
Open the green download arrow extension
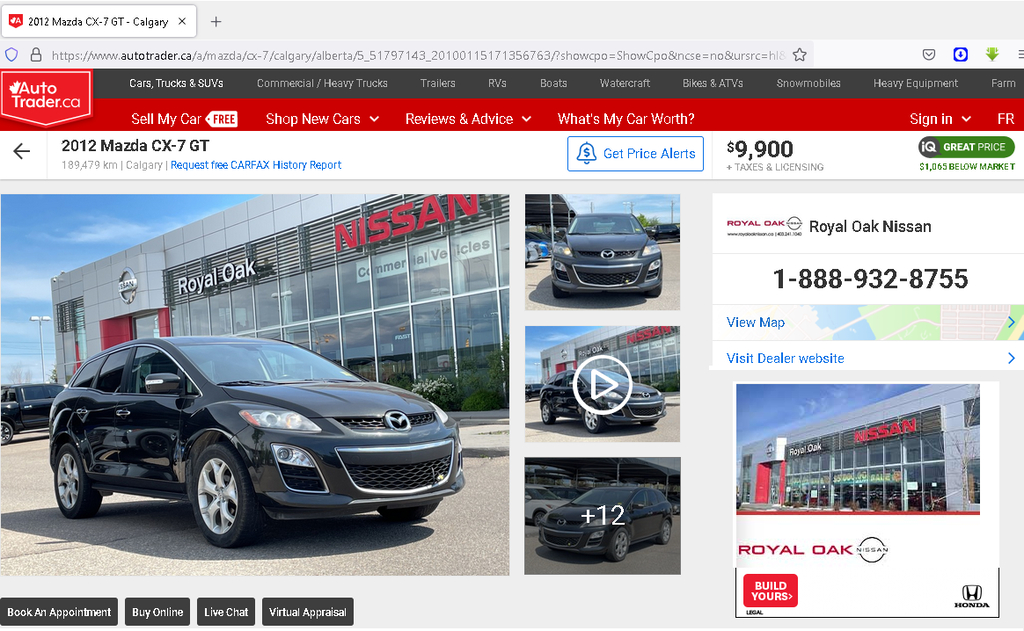992,54
